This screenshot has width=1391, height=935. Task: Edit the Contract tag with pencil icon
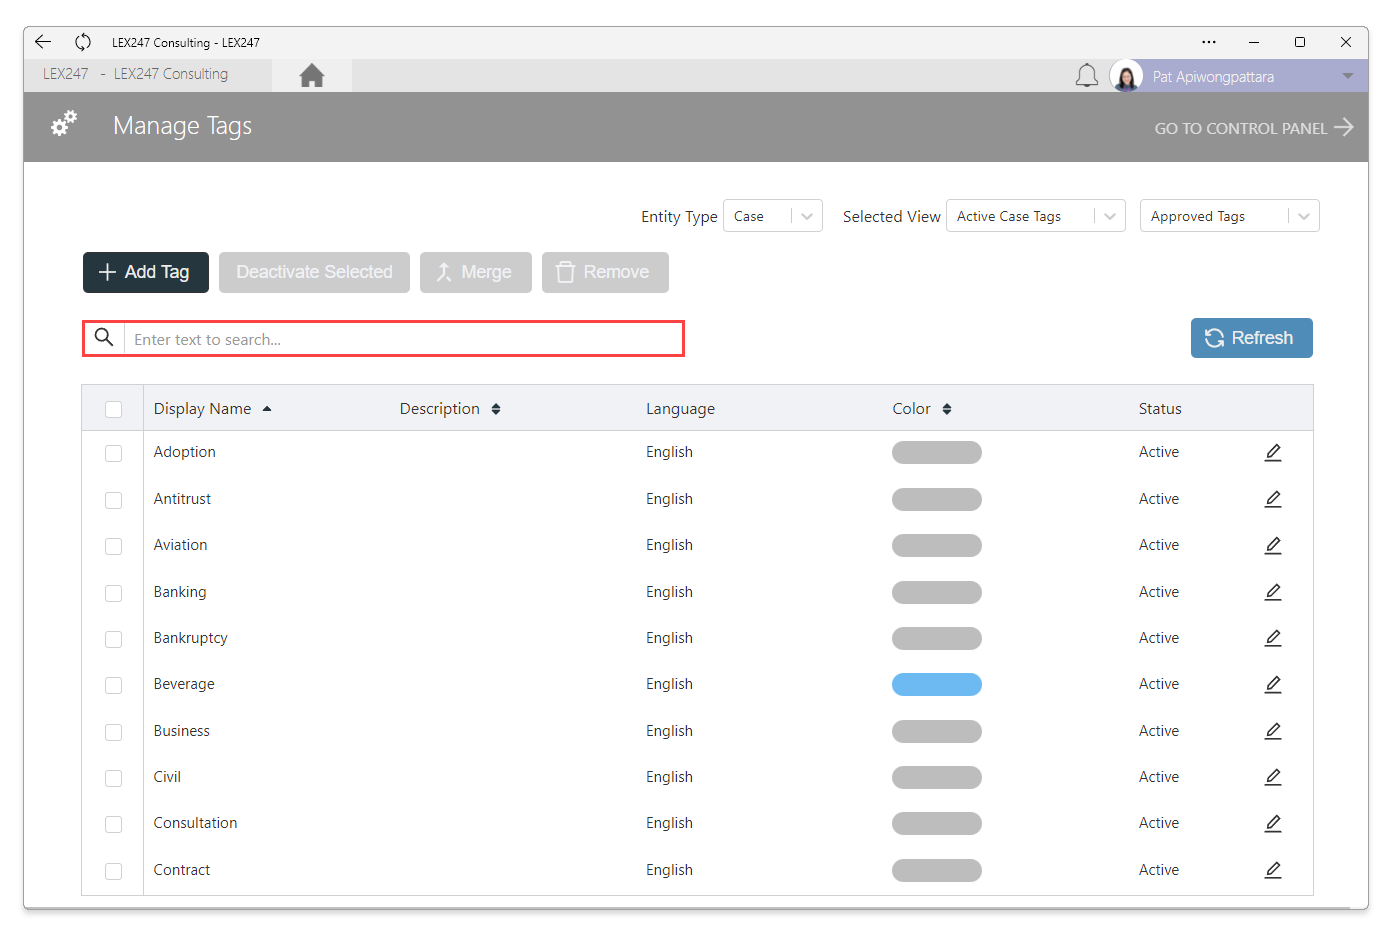[1273, 870]
